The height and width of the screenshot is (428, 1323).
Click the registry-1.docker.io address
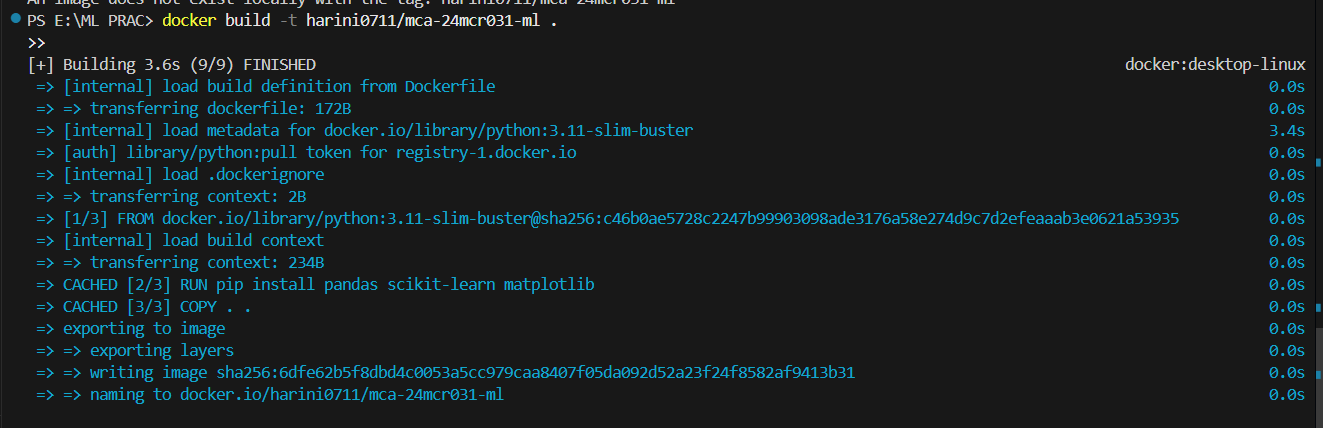click(486, 153)
